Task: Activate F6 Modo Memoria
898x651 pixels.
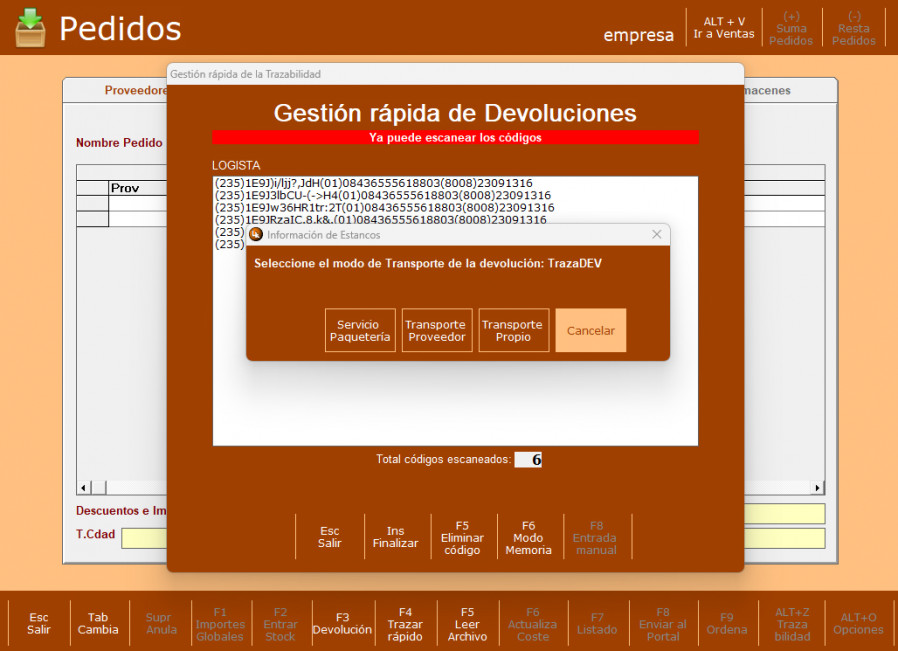Action: 528,537
